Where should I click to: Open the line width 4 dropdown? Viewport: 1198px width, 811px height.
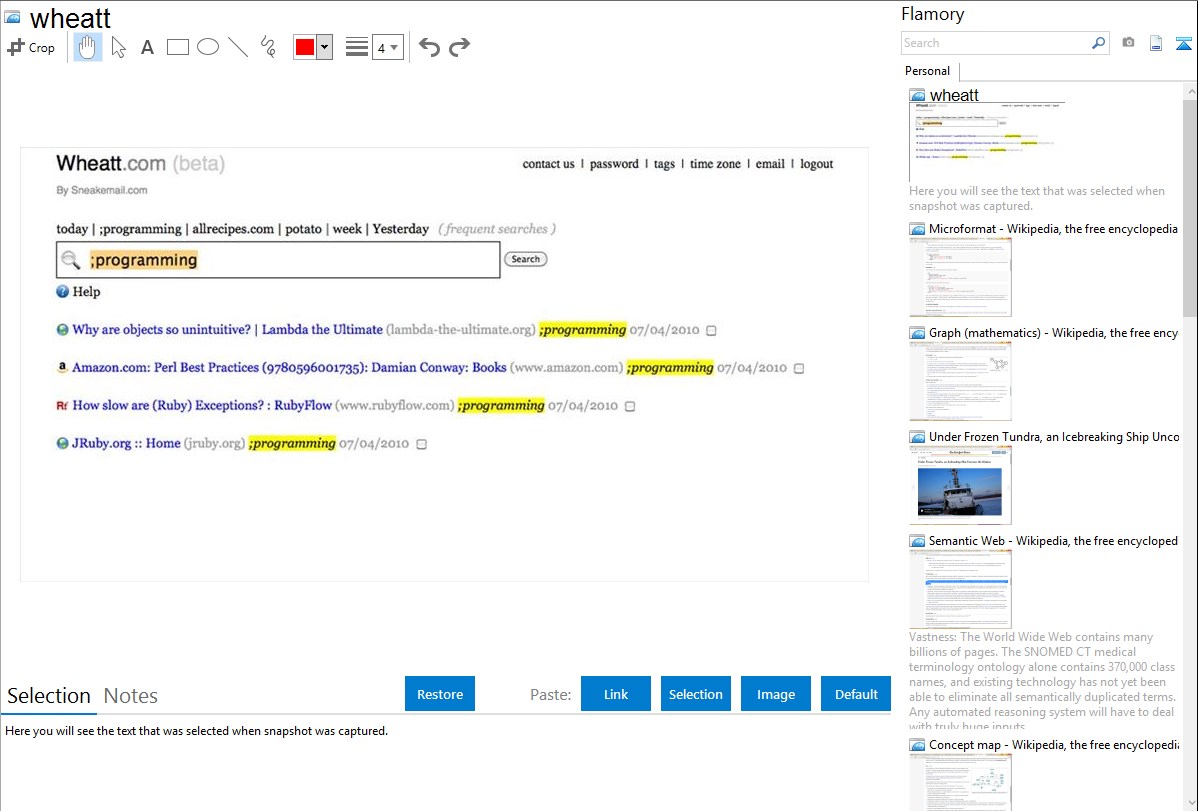[x=388, y=47]
